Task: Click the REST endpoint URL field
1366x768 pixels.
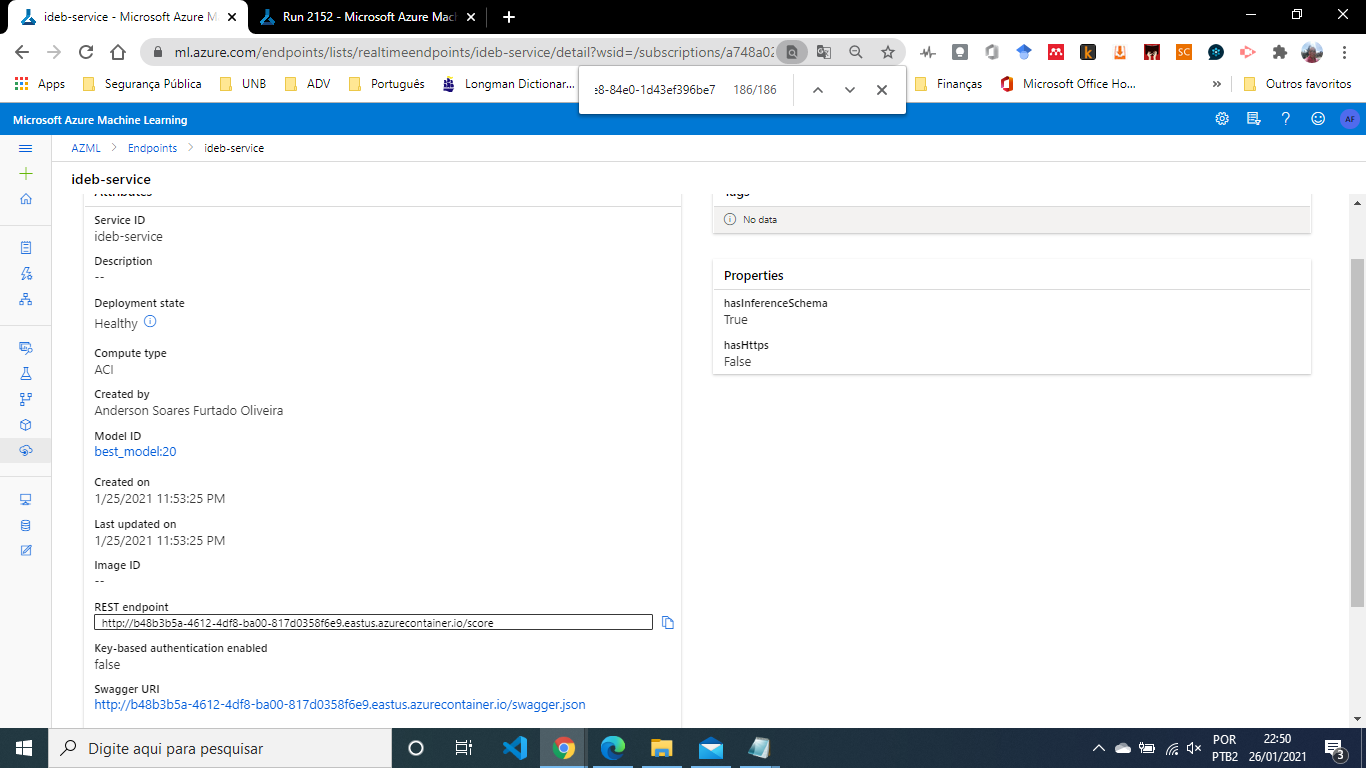Action: [373, 623]
